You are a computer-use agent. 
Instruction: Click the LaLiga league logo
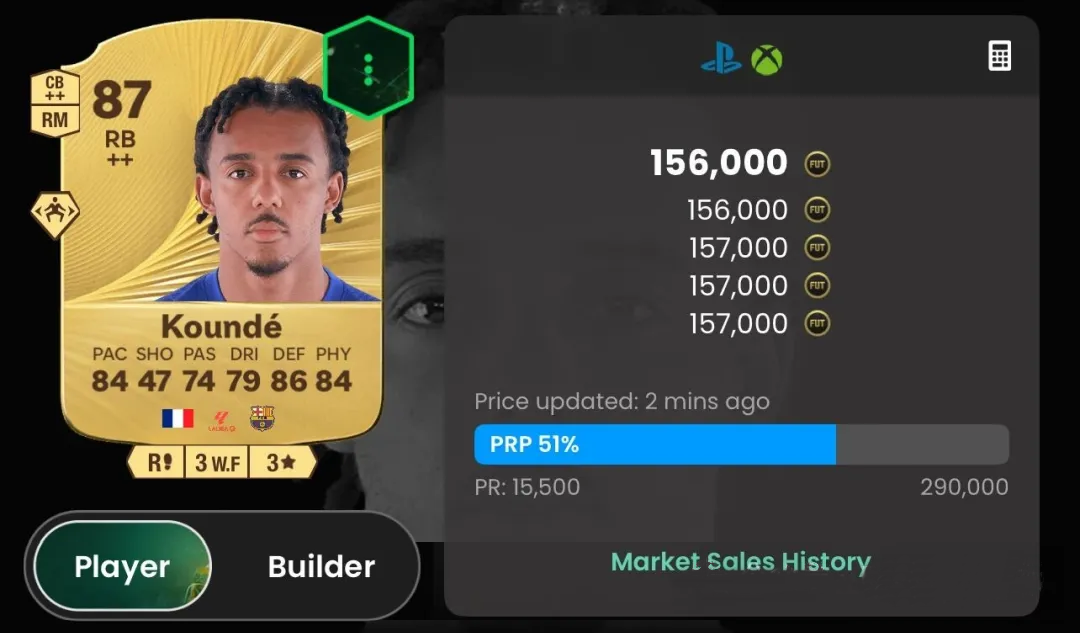(222, 421)
